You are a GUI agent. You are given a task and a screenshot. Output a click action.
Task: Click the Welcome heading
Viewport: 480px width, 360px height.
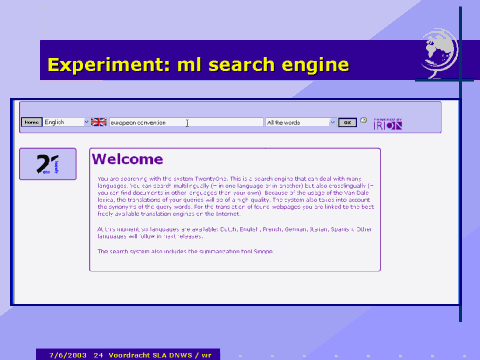point(128,159)
